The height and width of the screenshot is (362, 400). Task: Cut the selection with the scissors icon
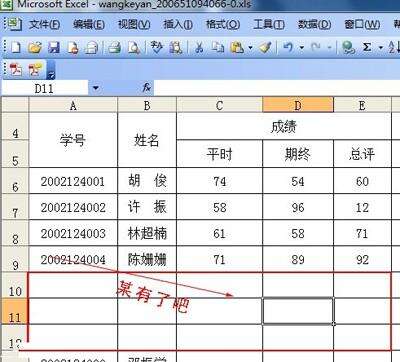(199, 47)
